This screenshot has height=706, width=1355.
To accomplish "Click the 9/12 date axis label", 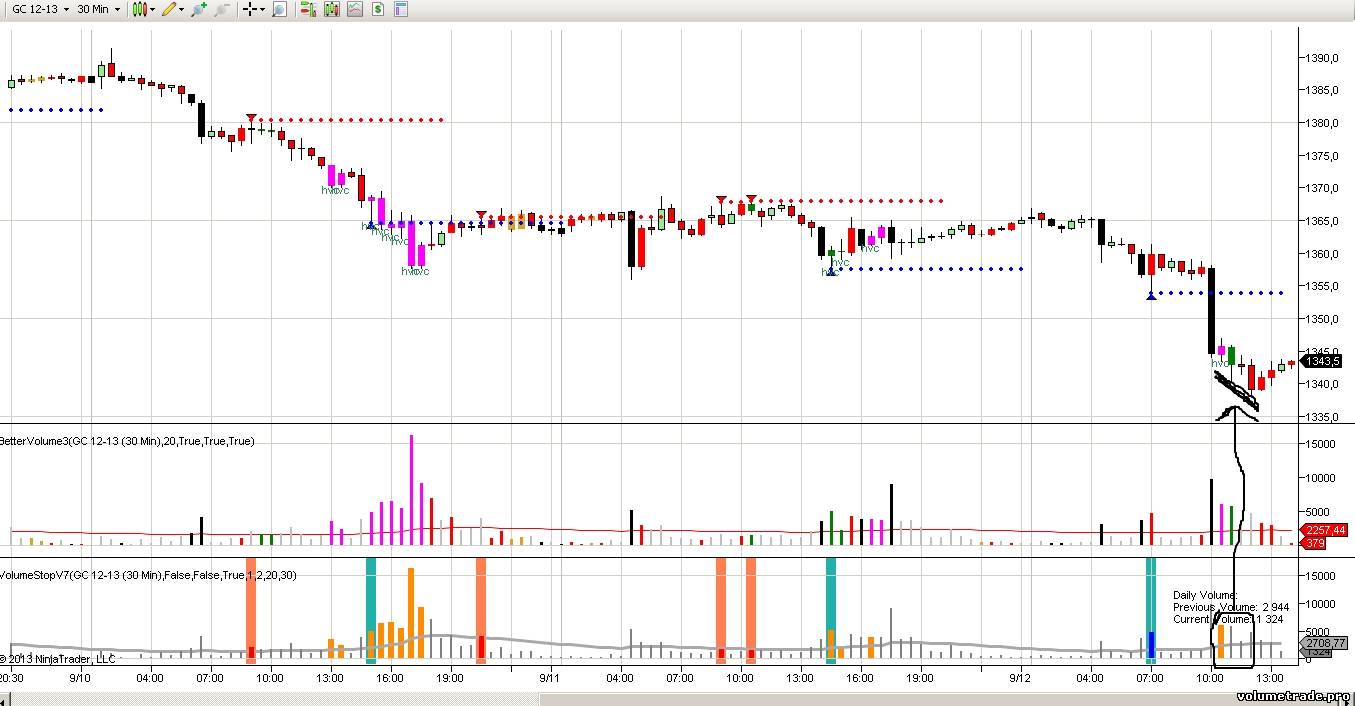I will (1020, 677).
